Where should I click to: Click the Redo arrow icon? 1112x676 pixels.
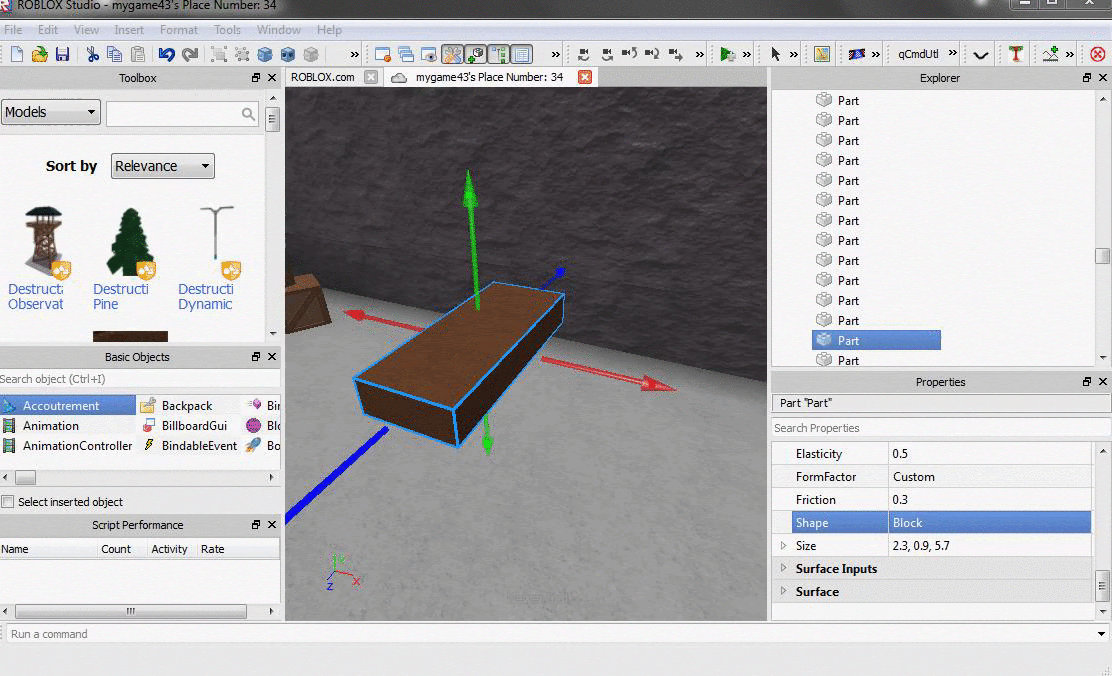tap(190, 54)
